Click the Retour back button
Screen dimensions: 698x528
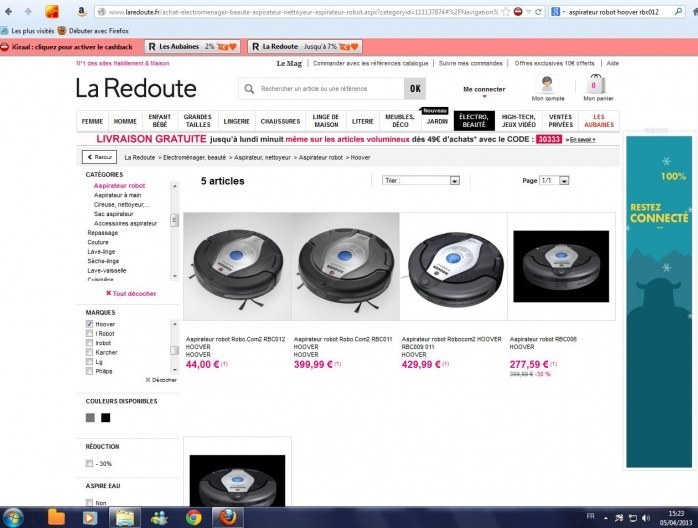99,157
